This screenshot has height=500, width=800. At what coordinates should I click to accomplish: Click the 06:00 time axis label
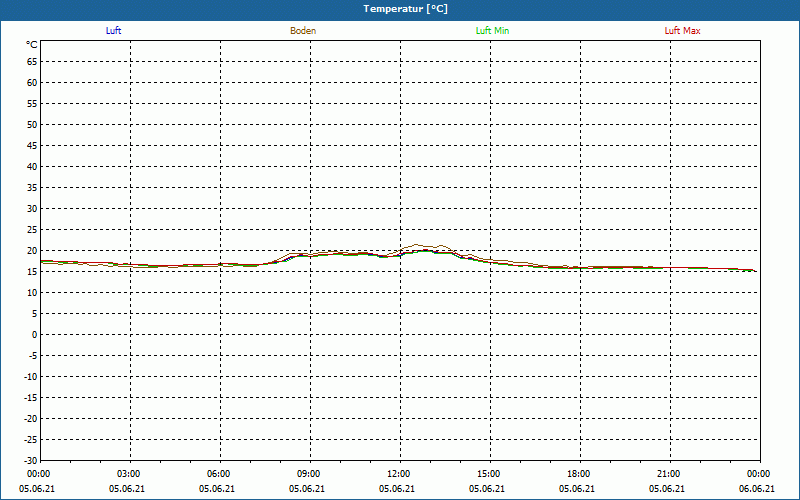(x=218, y=474)
